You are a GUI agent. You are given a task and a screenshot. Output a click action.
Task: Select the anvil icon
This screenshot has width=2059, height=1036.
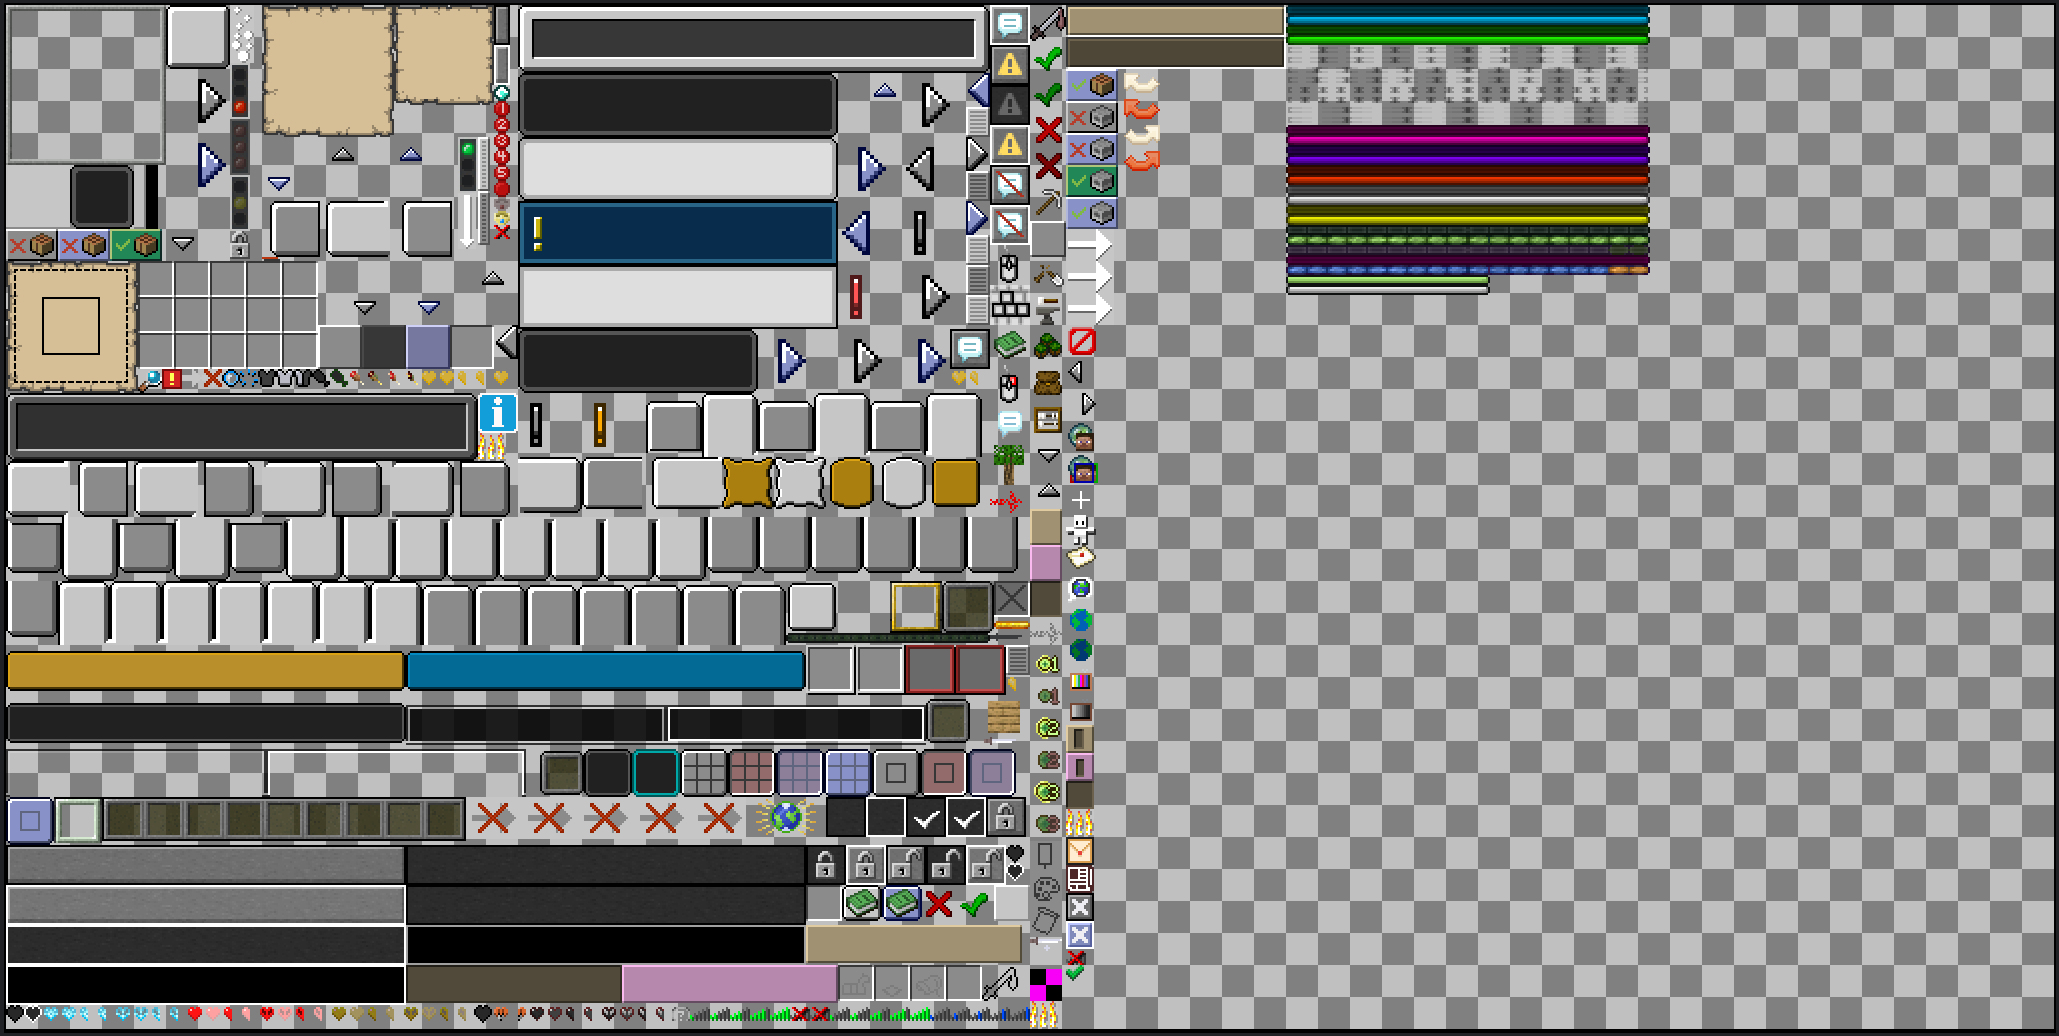click(x=1047, y=310)
